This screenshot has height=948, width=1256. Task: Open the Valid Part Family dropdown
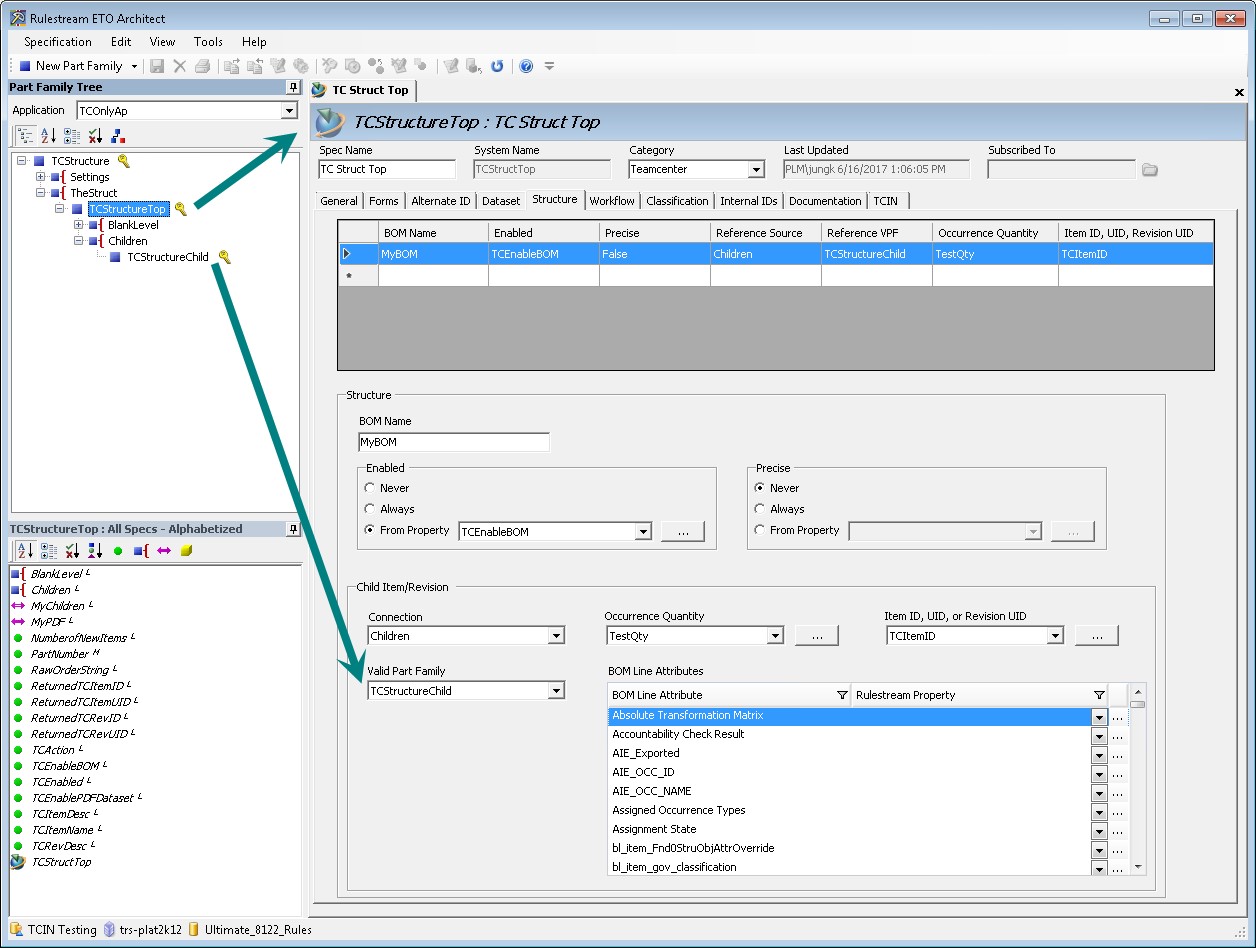[x=557, y=690]
